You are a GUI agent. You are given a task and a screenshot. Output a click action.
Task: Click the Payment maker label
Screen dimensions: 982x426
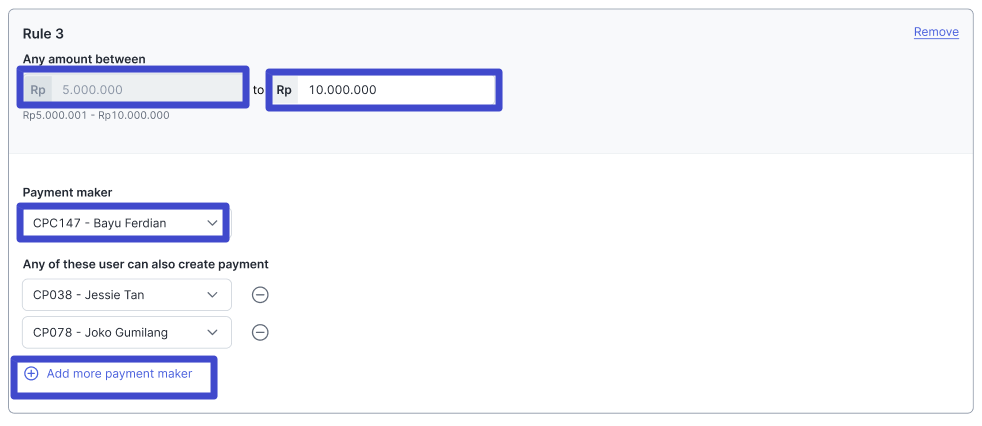pos(68,192)
